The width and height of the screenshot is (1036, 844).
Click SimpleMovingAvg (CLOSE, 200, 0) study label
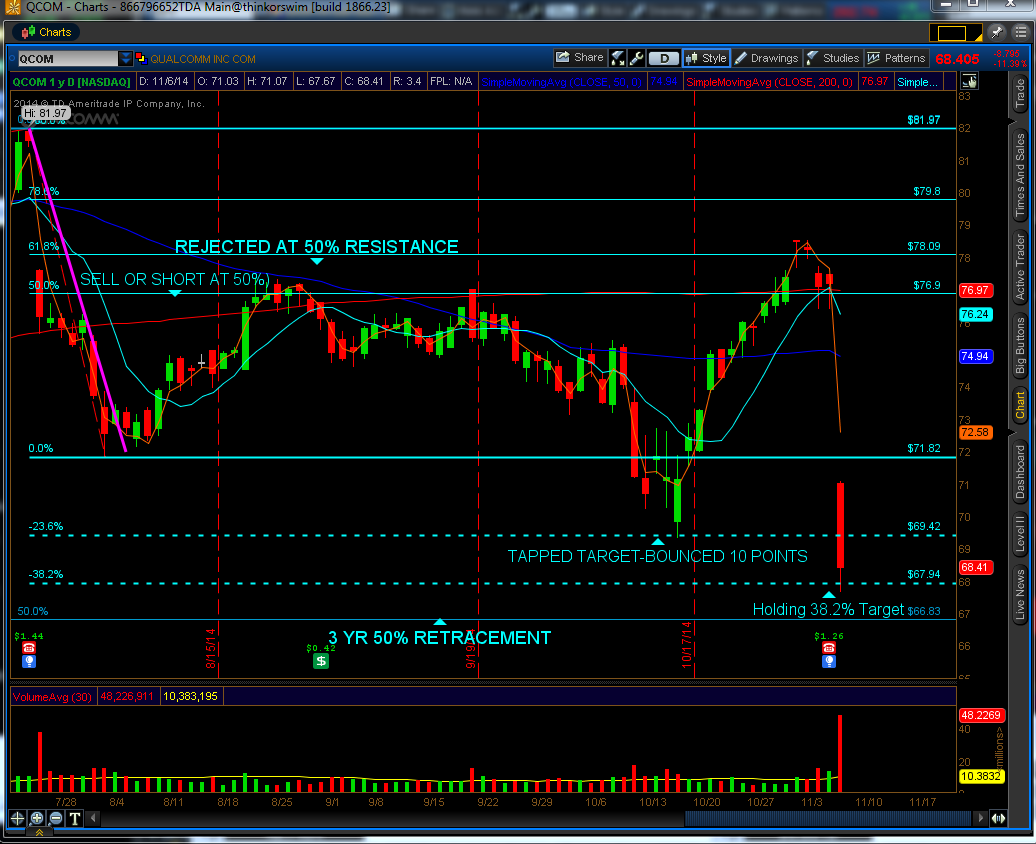click(770, 82)
